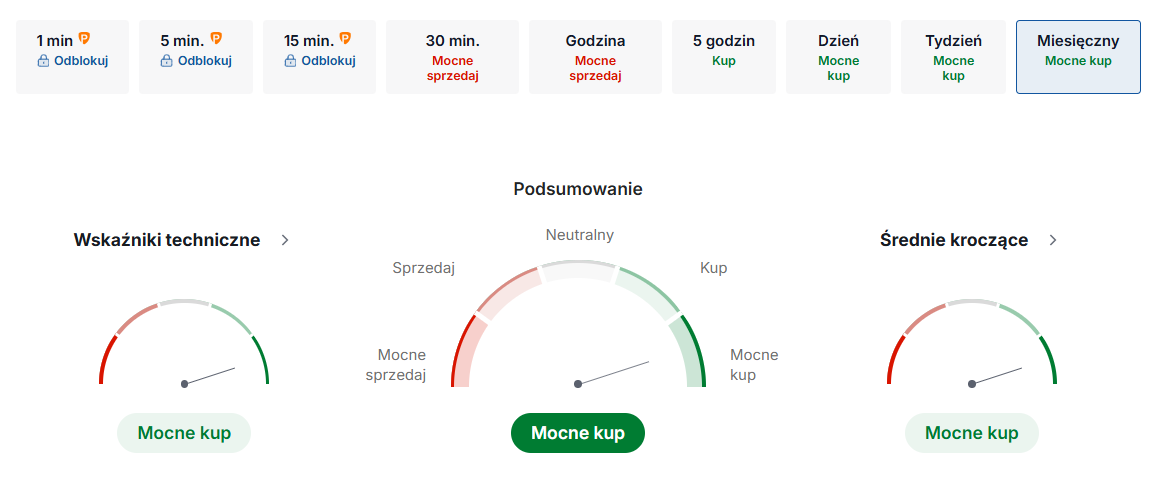The image size is (1167, 492).
Task: Switch to the Godzina timeframe tab
Action: pyautogui.click(x=595, y=57)
